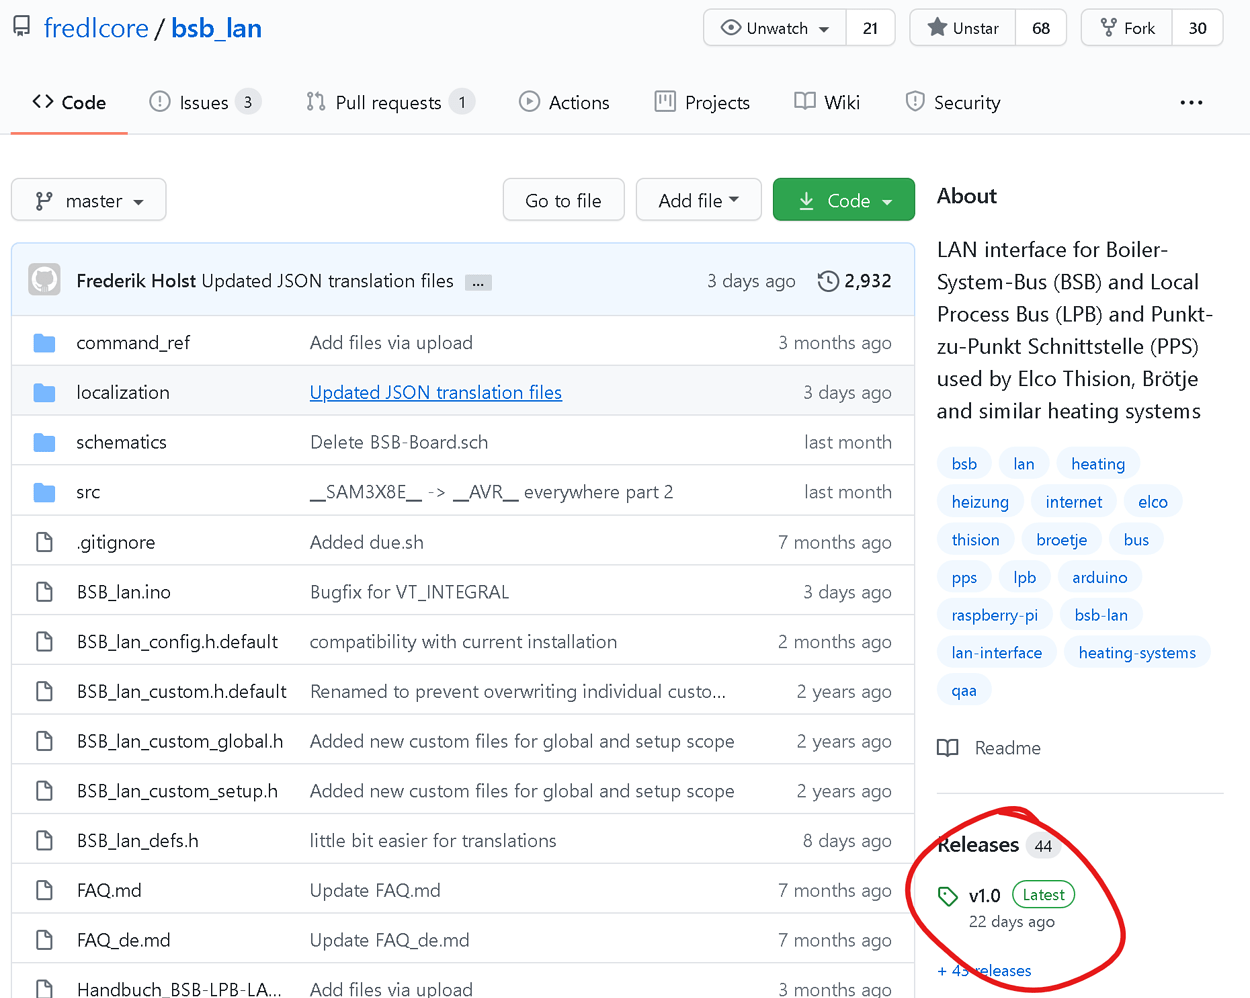Click the v1.0 release tag icon
This screenshot has height=998, width=1250.
(x=948, y=896)
